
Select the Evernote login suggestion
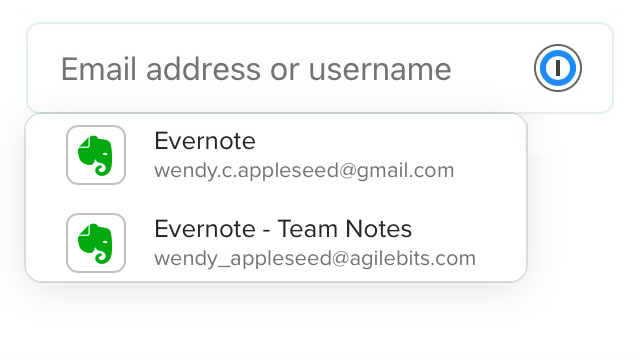[x=276, y=155]
